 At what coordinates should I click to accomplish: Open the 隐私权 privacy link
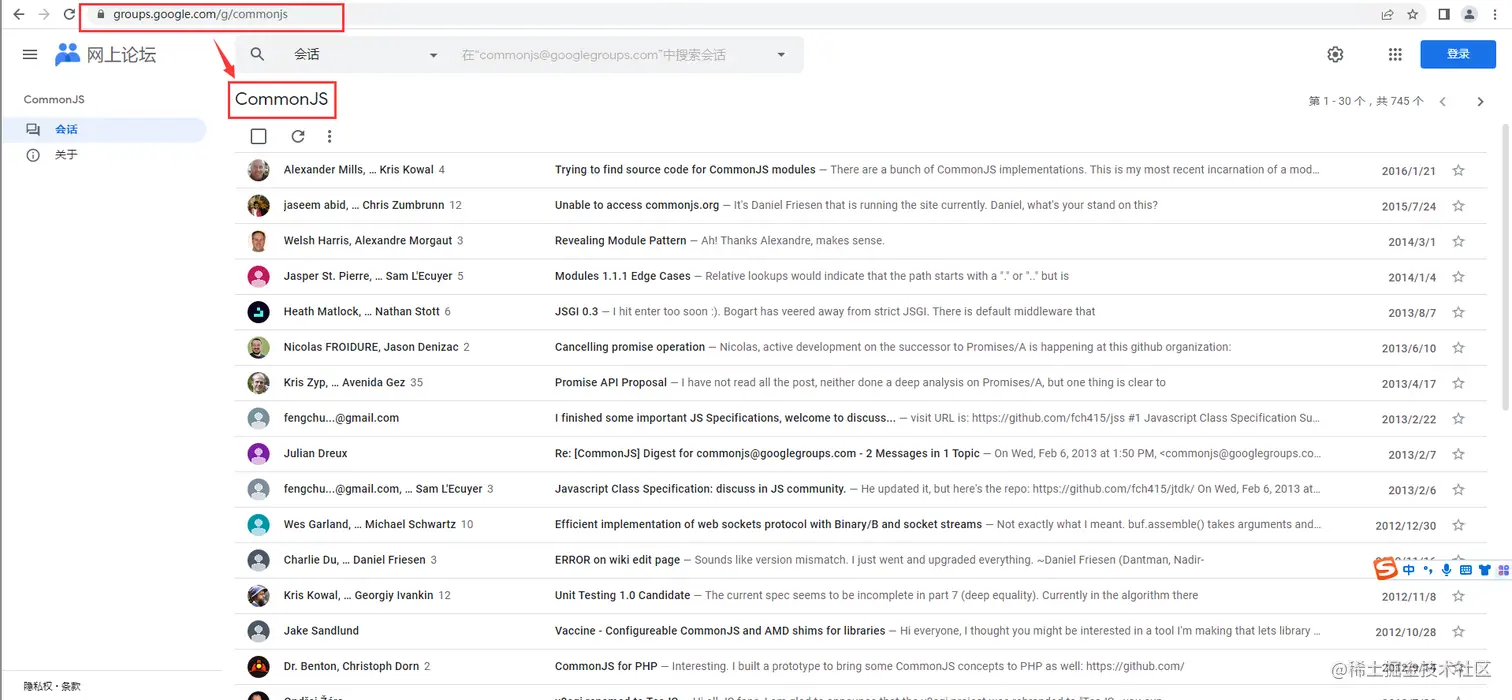tap(38, 687)
